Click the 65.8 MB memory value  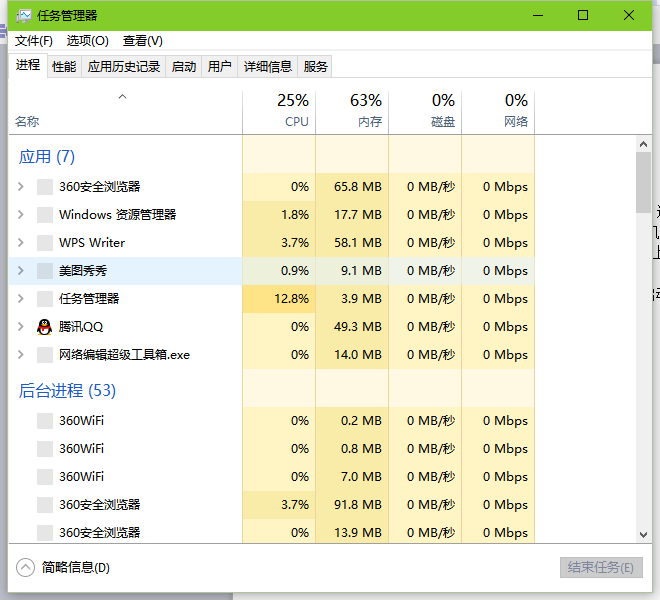(x=358, y=187)
